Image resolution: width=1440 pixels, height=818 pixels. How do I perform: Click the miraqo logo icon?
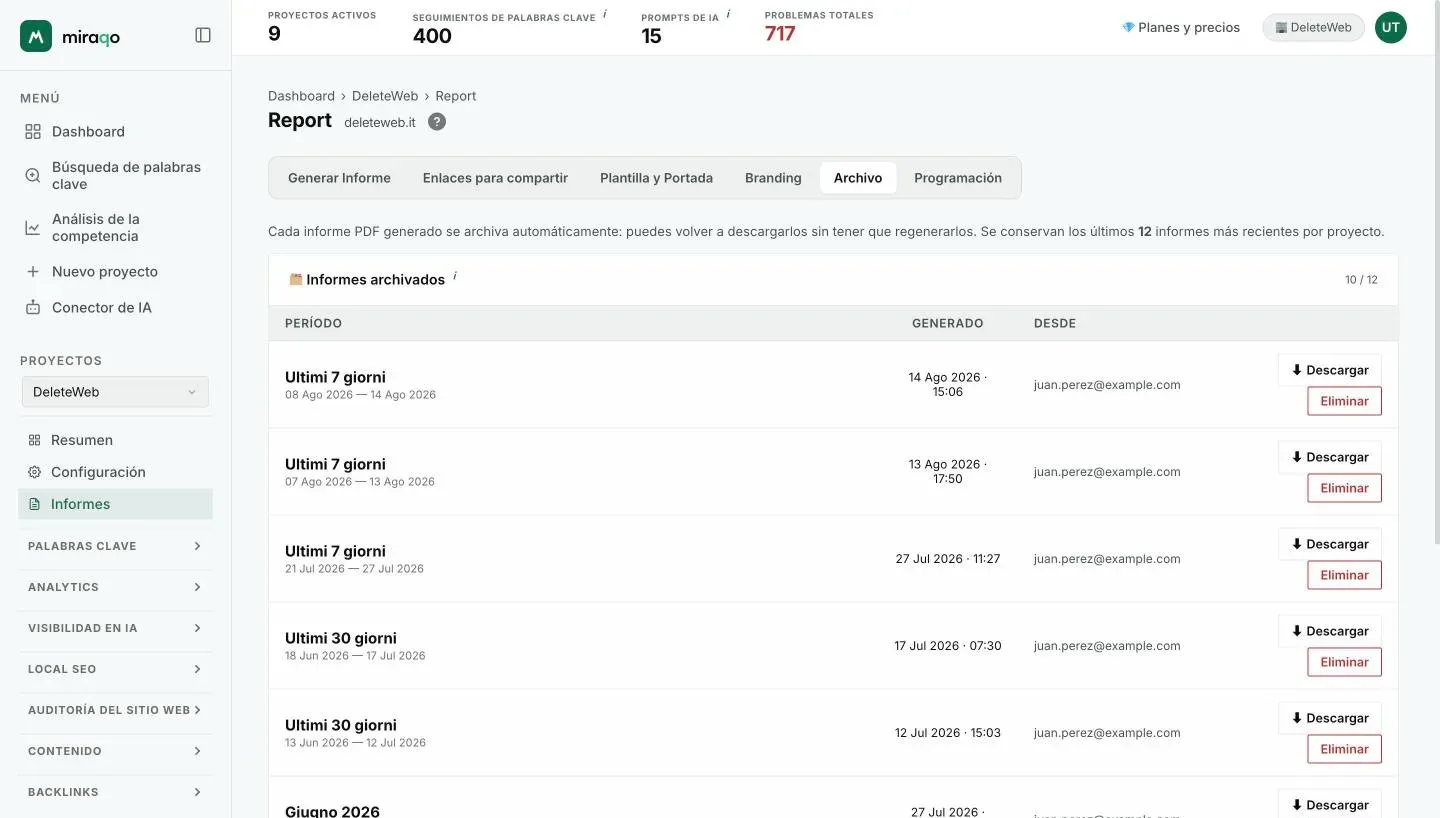coord(36,36)
